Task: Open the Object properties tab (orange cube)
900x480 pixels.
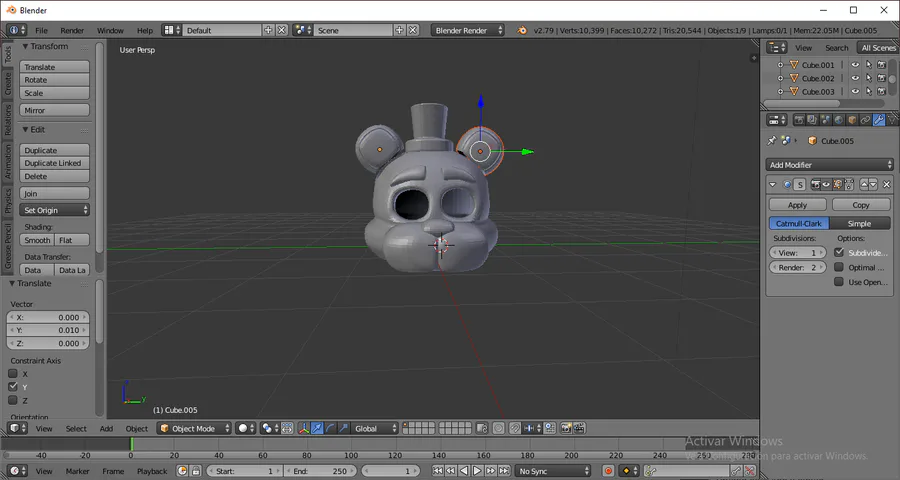Action: coord(852,119)
